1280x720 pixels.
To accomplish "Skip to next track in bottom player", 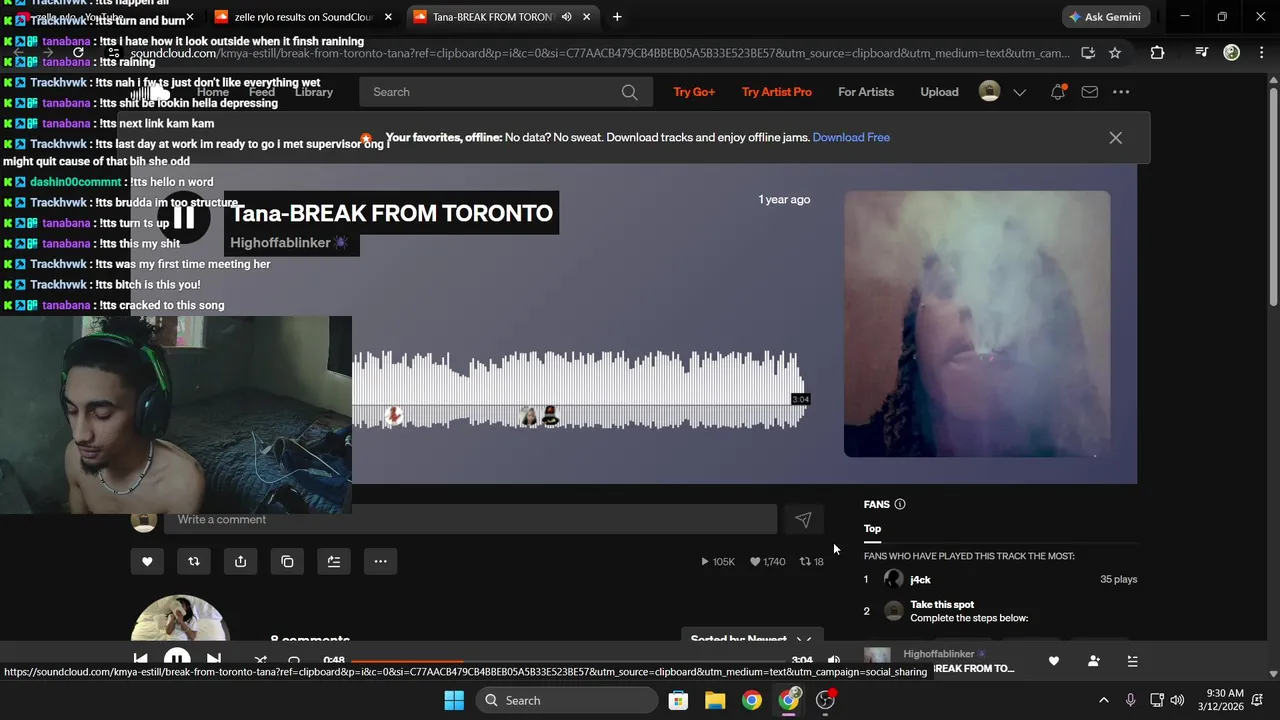I will [x=213, y=660].
